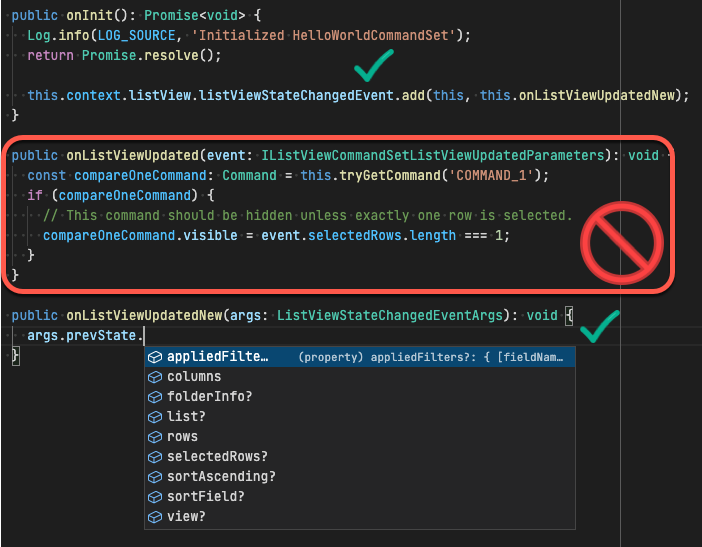Select sortAscending? completion entry
Screen dimensions: 702x547
pyautogui.click(x=360, y=476)
